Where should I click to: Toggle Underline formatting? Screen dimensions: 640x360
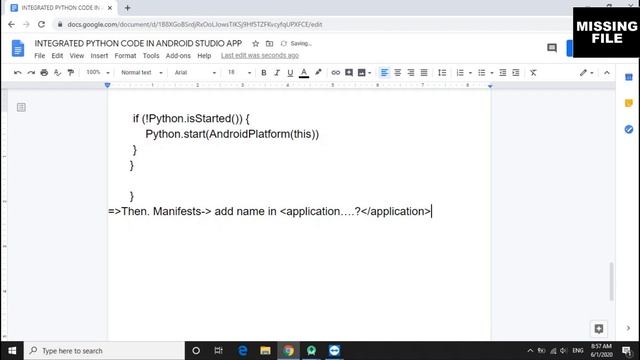click(x=290, y=73)
